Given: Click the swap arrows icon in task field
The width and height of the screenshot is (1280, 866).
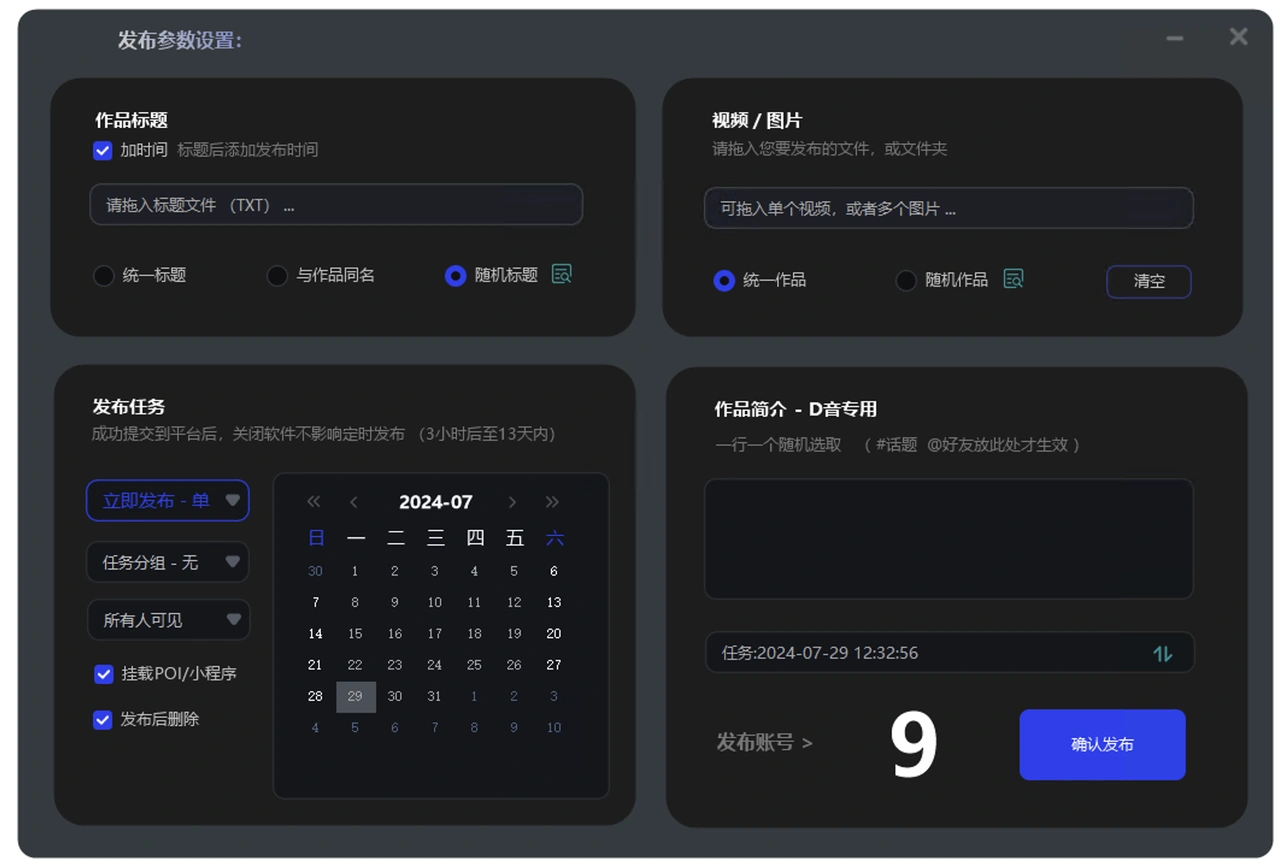Looking at the screenshot, I should tap(1162, 653).
